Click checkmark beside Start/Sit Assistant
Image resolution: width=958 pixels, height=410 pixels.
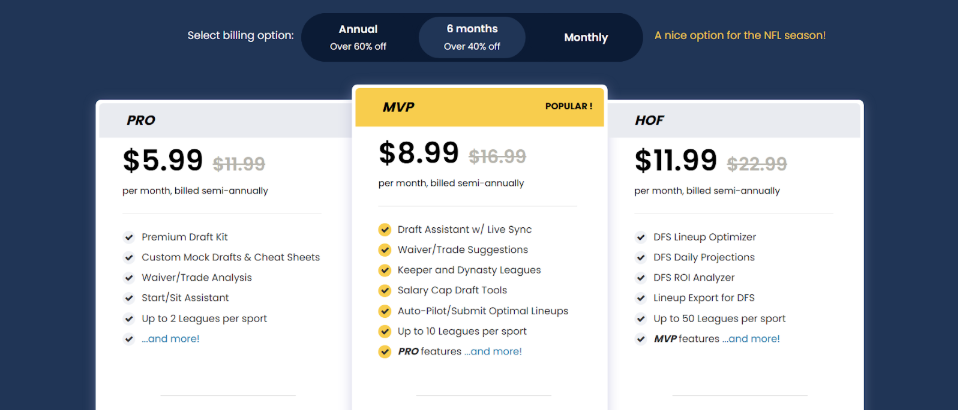pyautogui.click(x=128, y=298)
